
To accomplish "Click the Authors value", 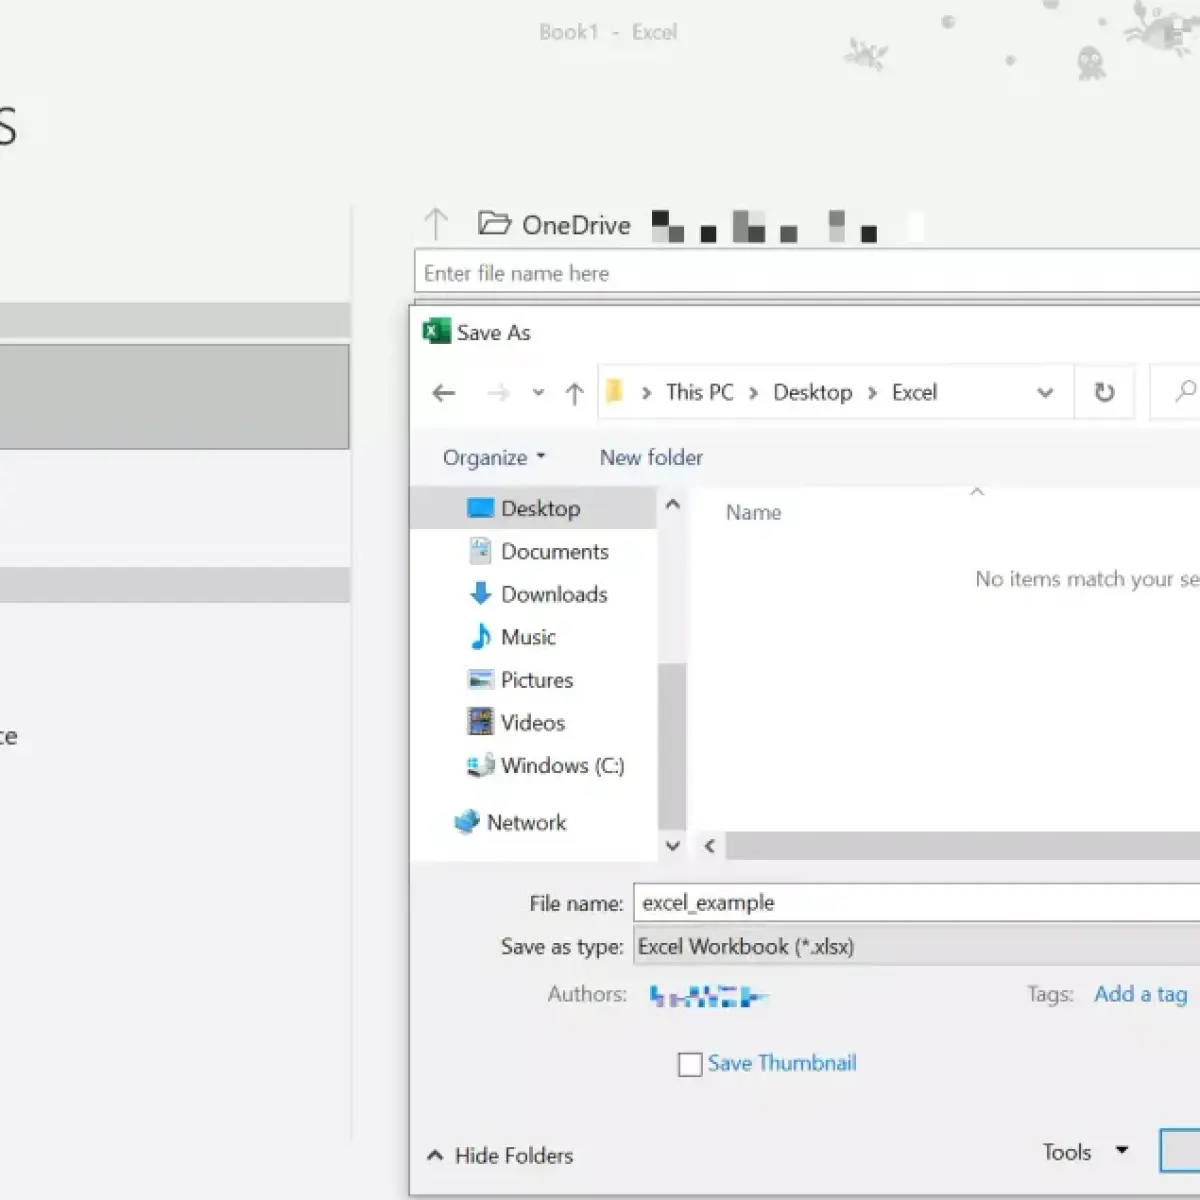I will (x=709, y=996).
